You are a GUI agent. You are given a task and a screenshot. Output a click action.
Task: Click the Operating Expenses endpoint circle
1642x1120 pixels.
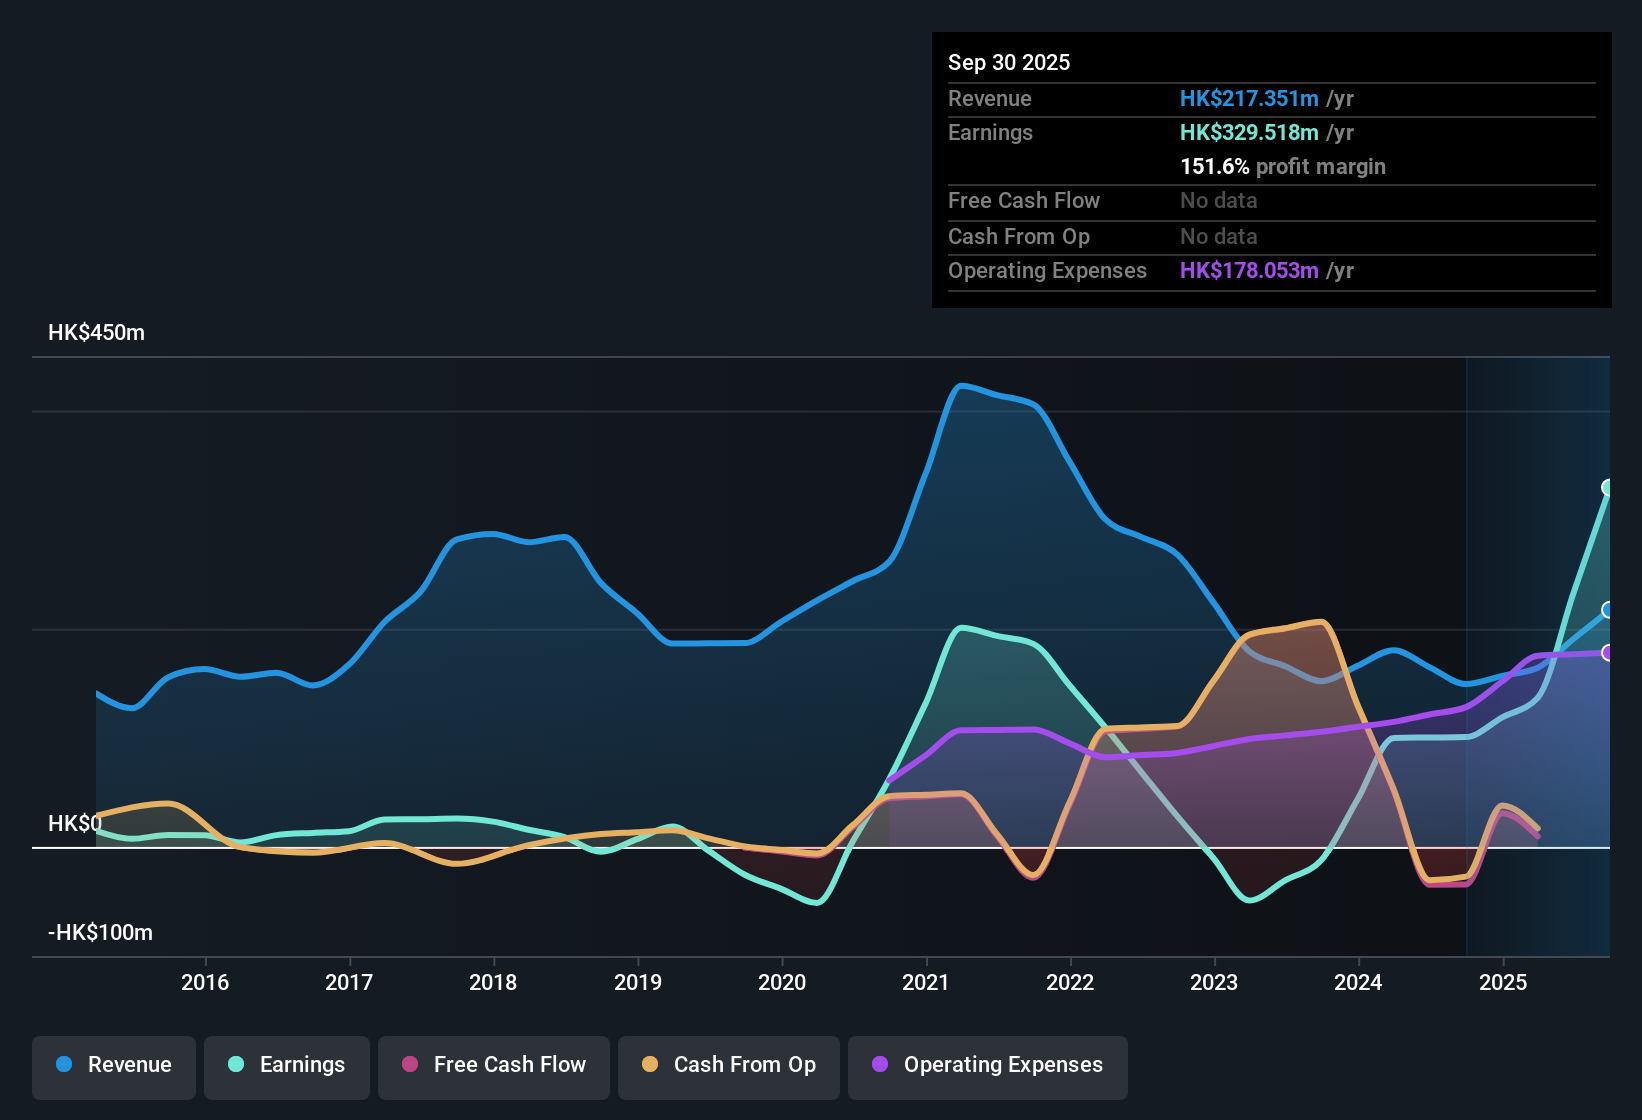point(1607,652)
